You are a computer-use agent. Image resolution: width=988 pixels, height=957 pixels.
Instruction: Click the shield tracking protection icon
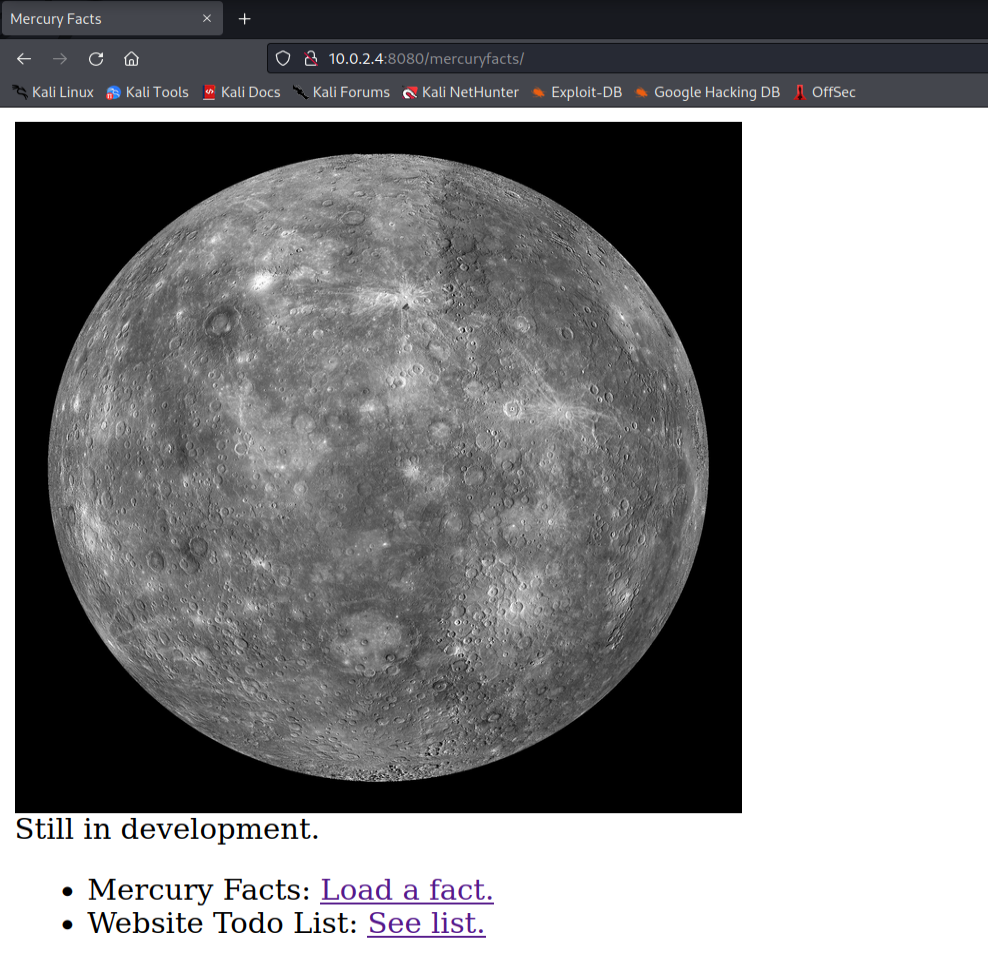283,58
